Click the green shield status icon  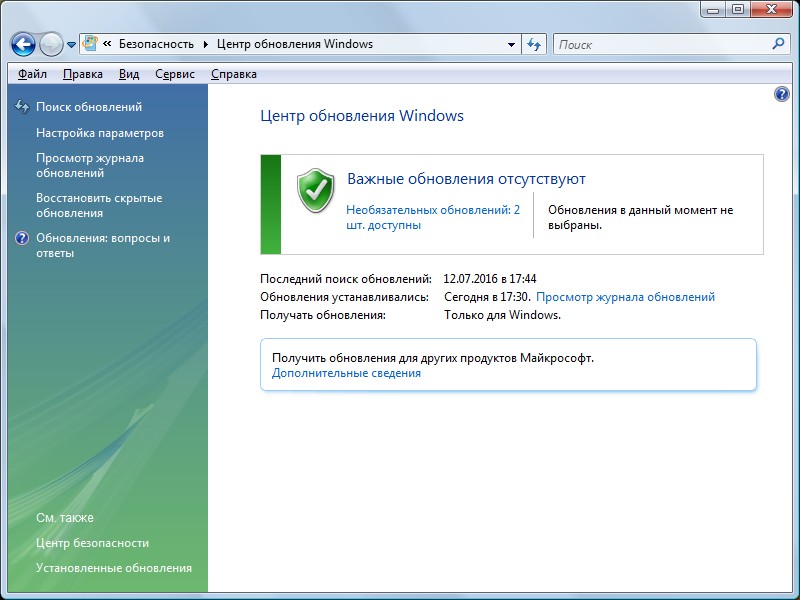(x=315, y=190)
